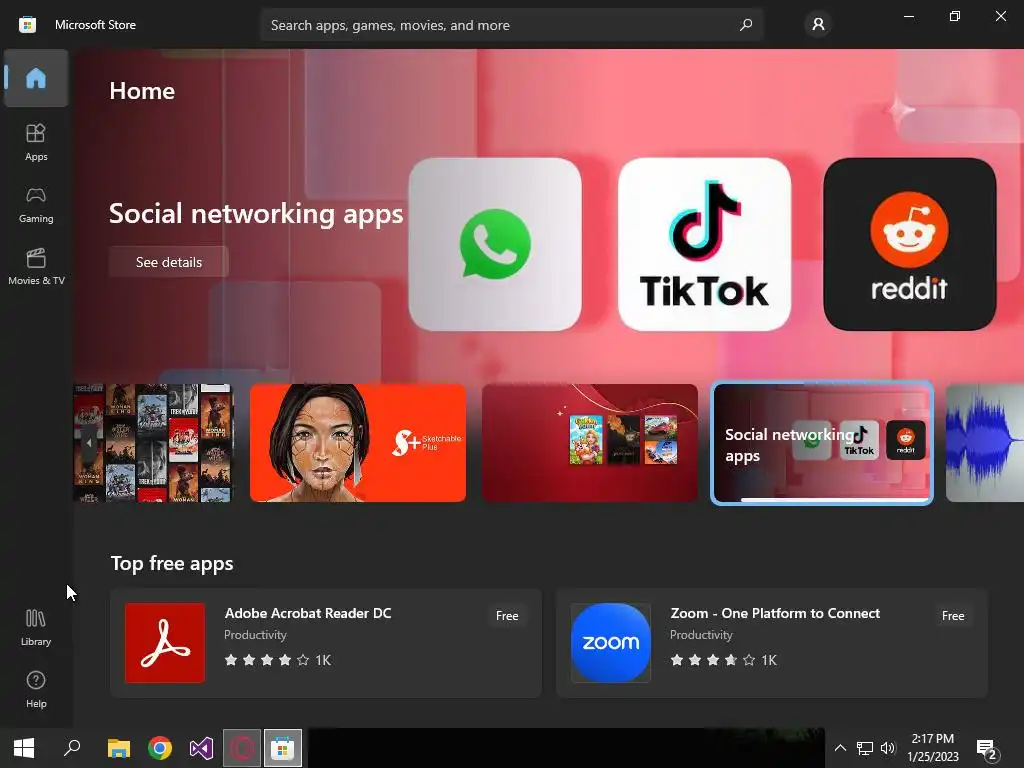Select the red games carousel thumbnail
1024x768 pixels.
tap(590, 443)
